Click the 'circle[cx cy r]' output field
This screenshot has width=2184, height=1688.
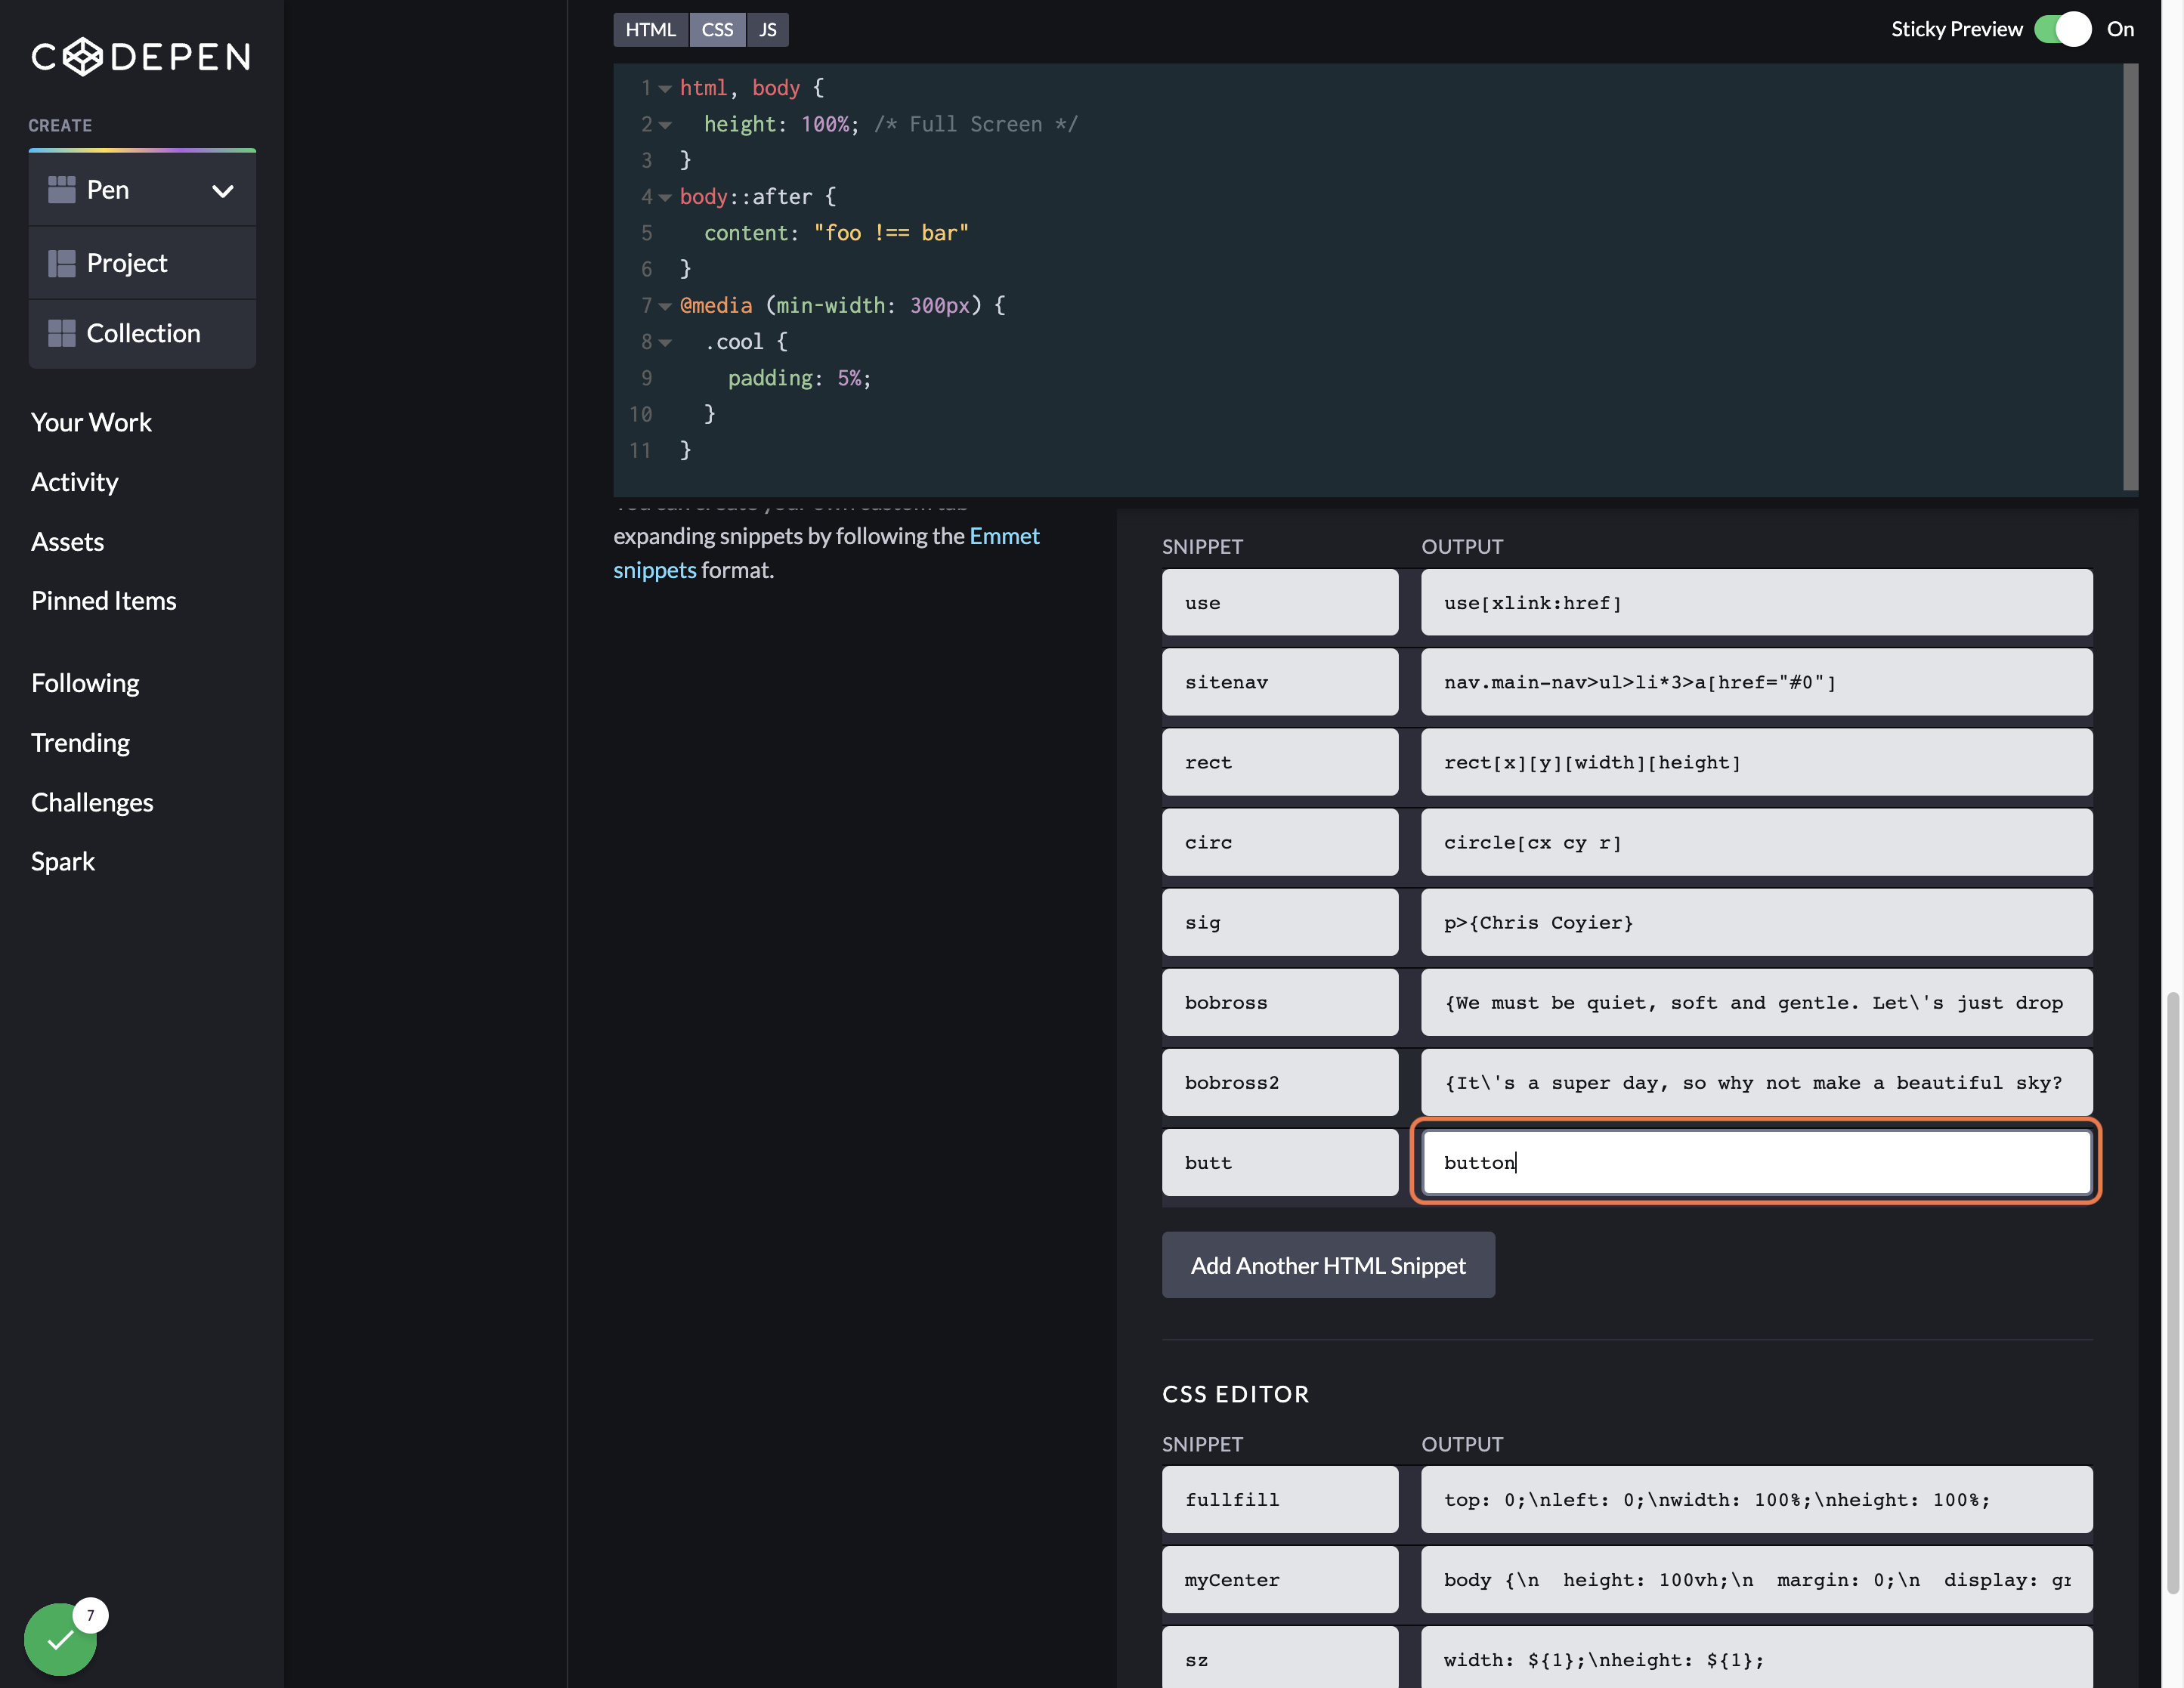1756,842
